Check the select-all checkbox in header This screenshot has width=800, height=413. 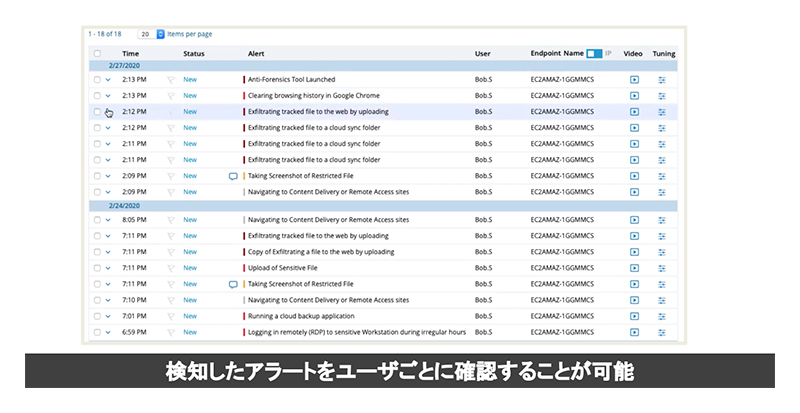pos(97,53)
